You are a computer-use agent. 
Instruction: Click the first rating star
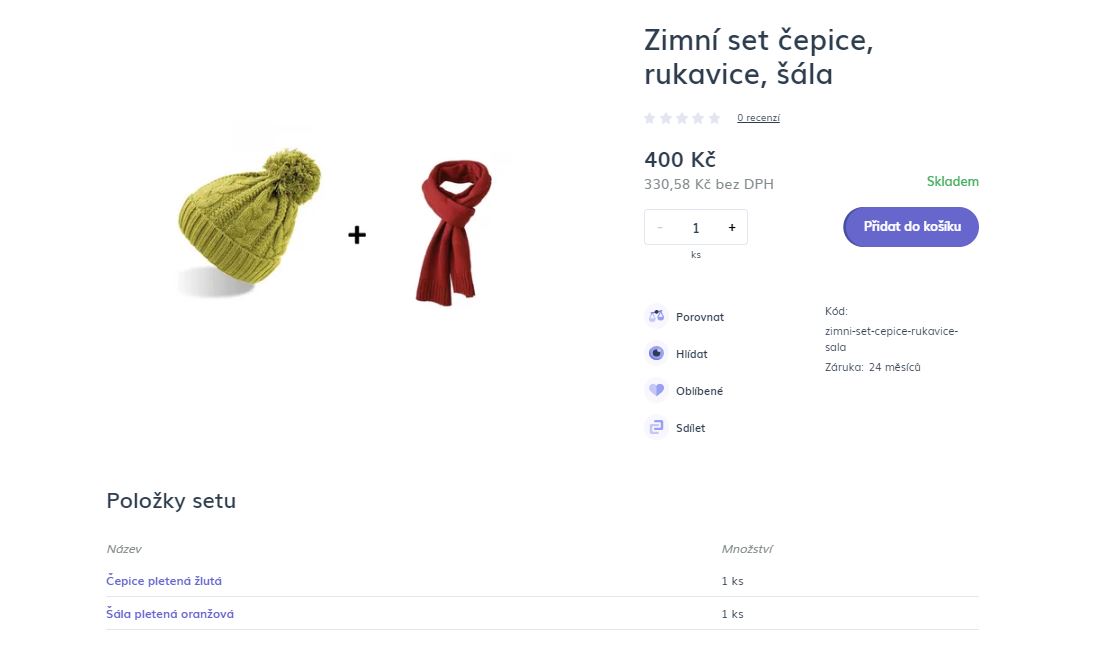[x=650, y=118]
